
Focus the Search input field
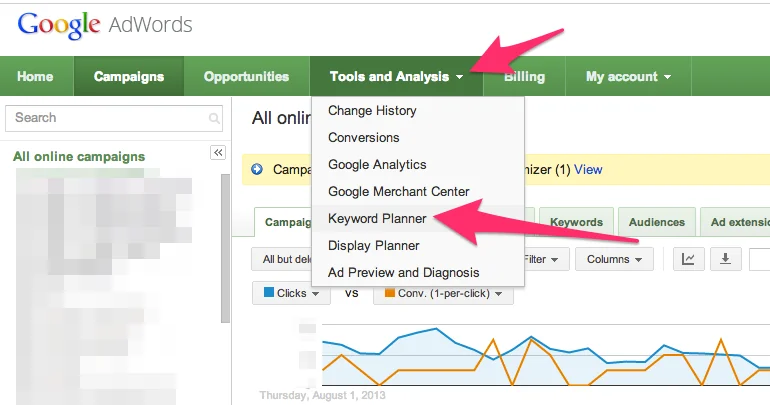[114, 118]
